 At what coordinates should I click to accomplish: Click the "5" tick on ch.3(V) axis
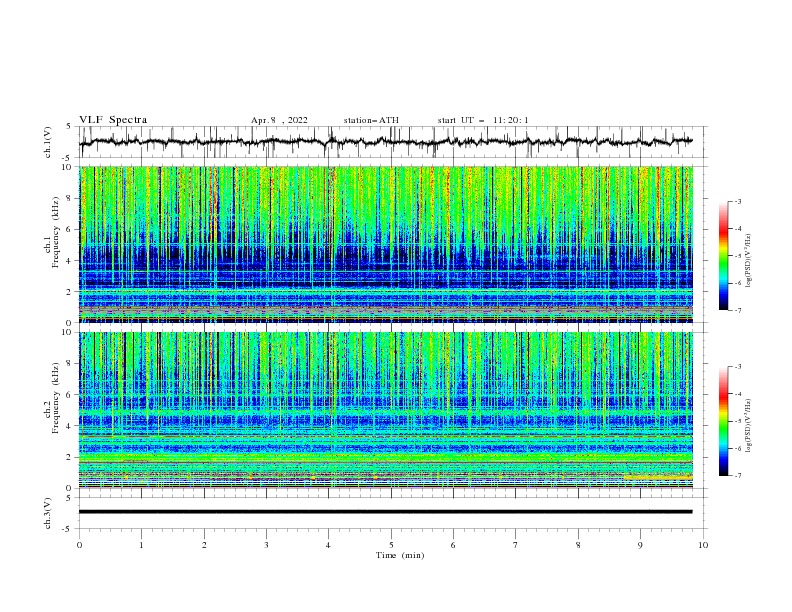(x=70, y=498)
